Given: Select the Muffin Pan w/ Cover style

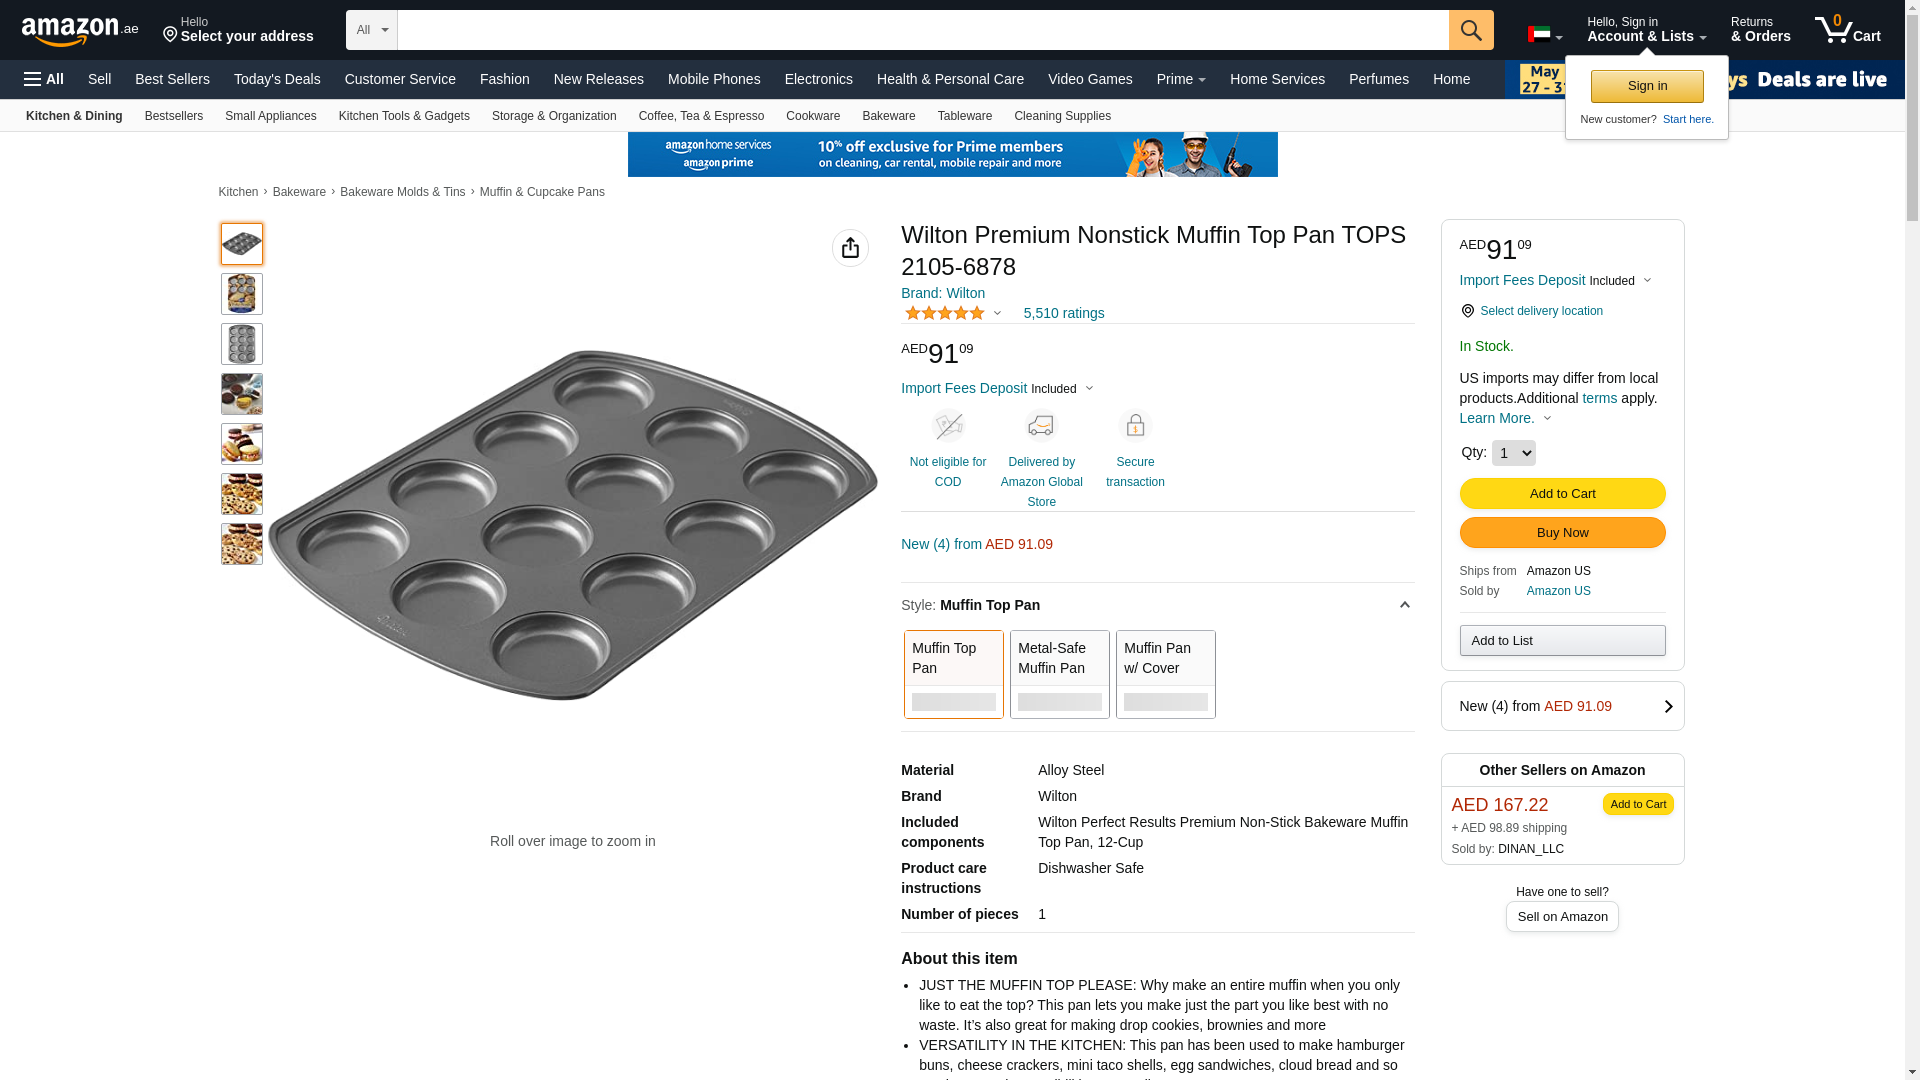Looking at the screenshot, I should (1165, 673).
